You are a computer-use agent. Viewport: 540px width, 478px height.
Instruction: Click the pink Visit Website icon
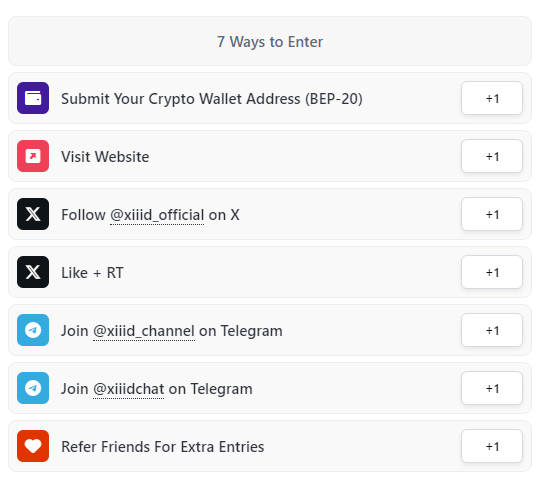click(33, 156)
